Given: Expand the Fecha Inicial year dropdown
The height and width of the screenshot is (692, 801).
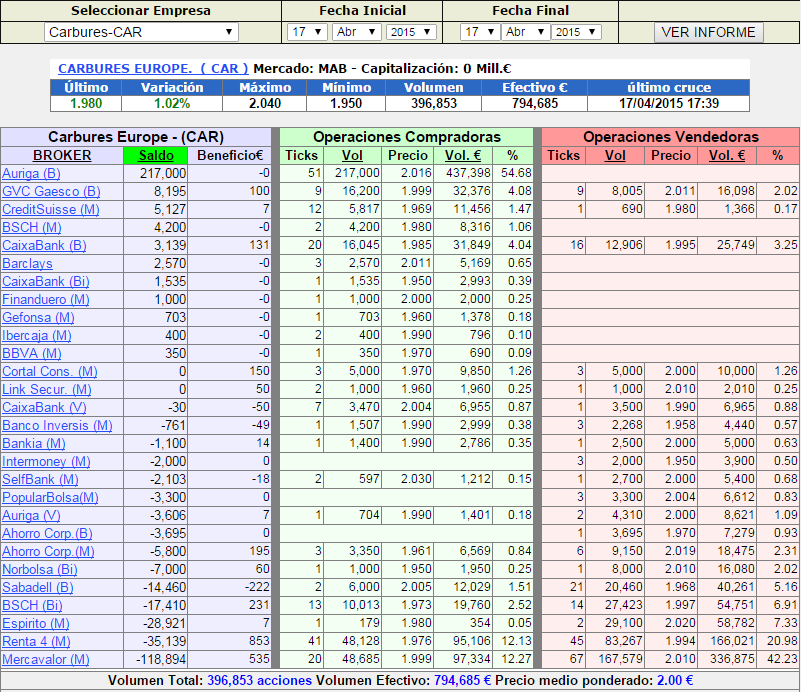Looking at the screenshot, I should coord(410,32).
